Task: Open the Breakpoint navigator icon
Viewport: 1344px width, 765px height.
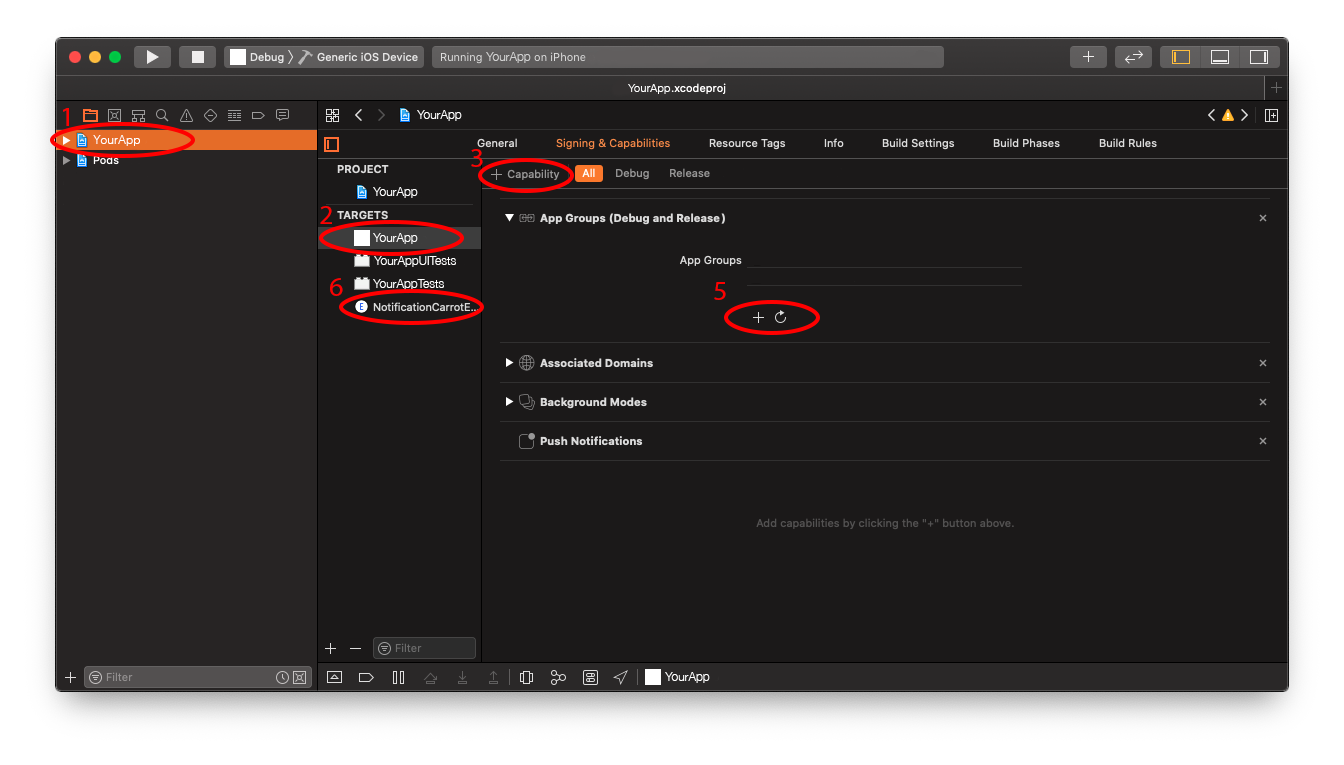Action: click(258, 115)
